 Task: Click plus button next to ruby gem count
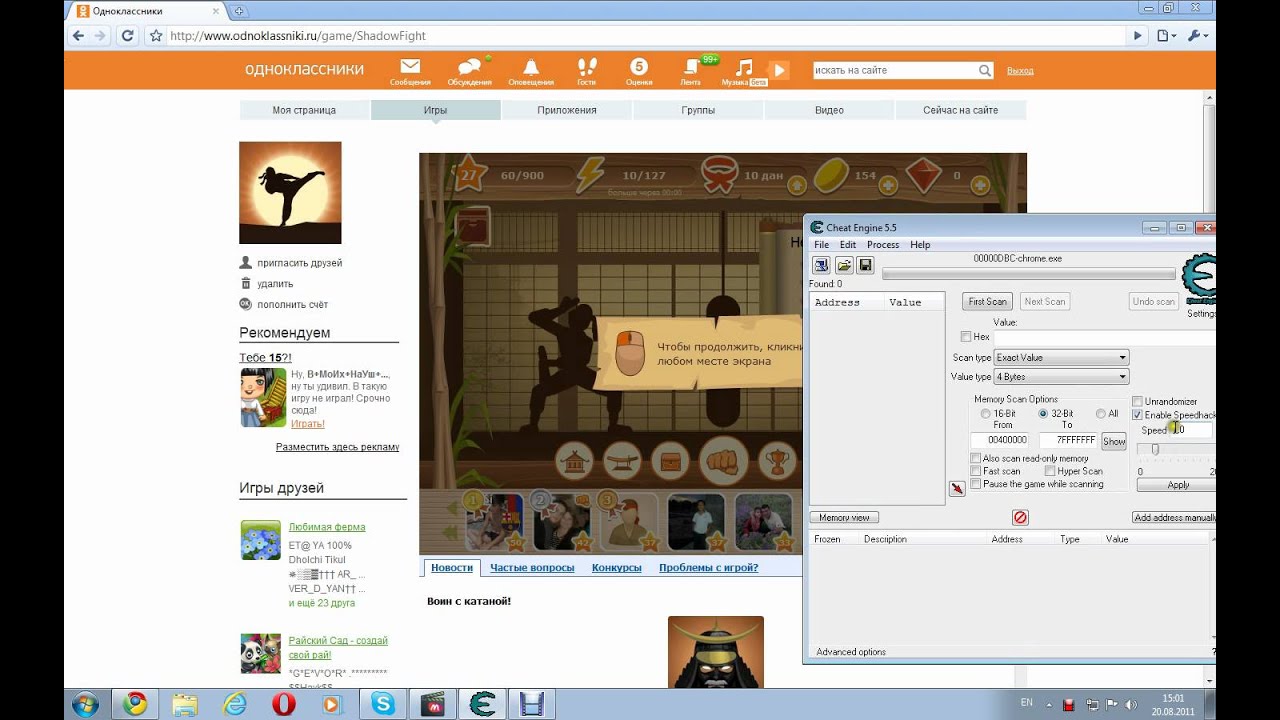pyautogui.click(x=982, y=185)
